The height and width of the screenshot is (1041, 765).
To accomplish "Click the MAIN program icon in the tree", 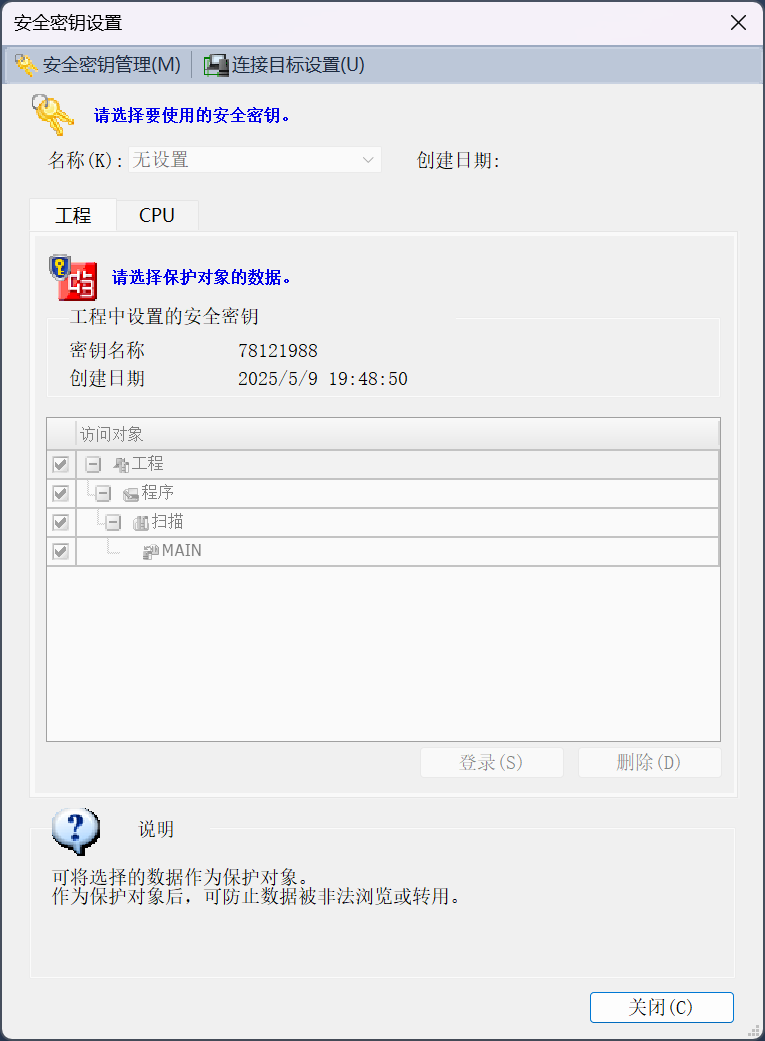I will (x=151, y=552).
